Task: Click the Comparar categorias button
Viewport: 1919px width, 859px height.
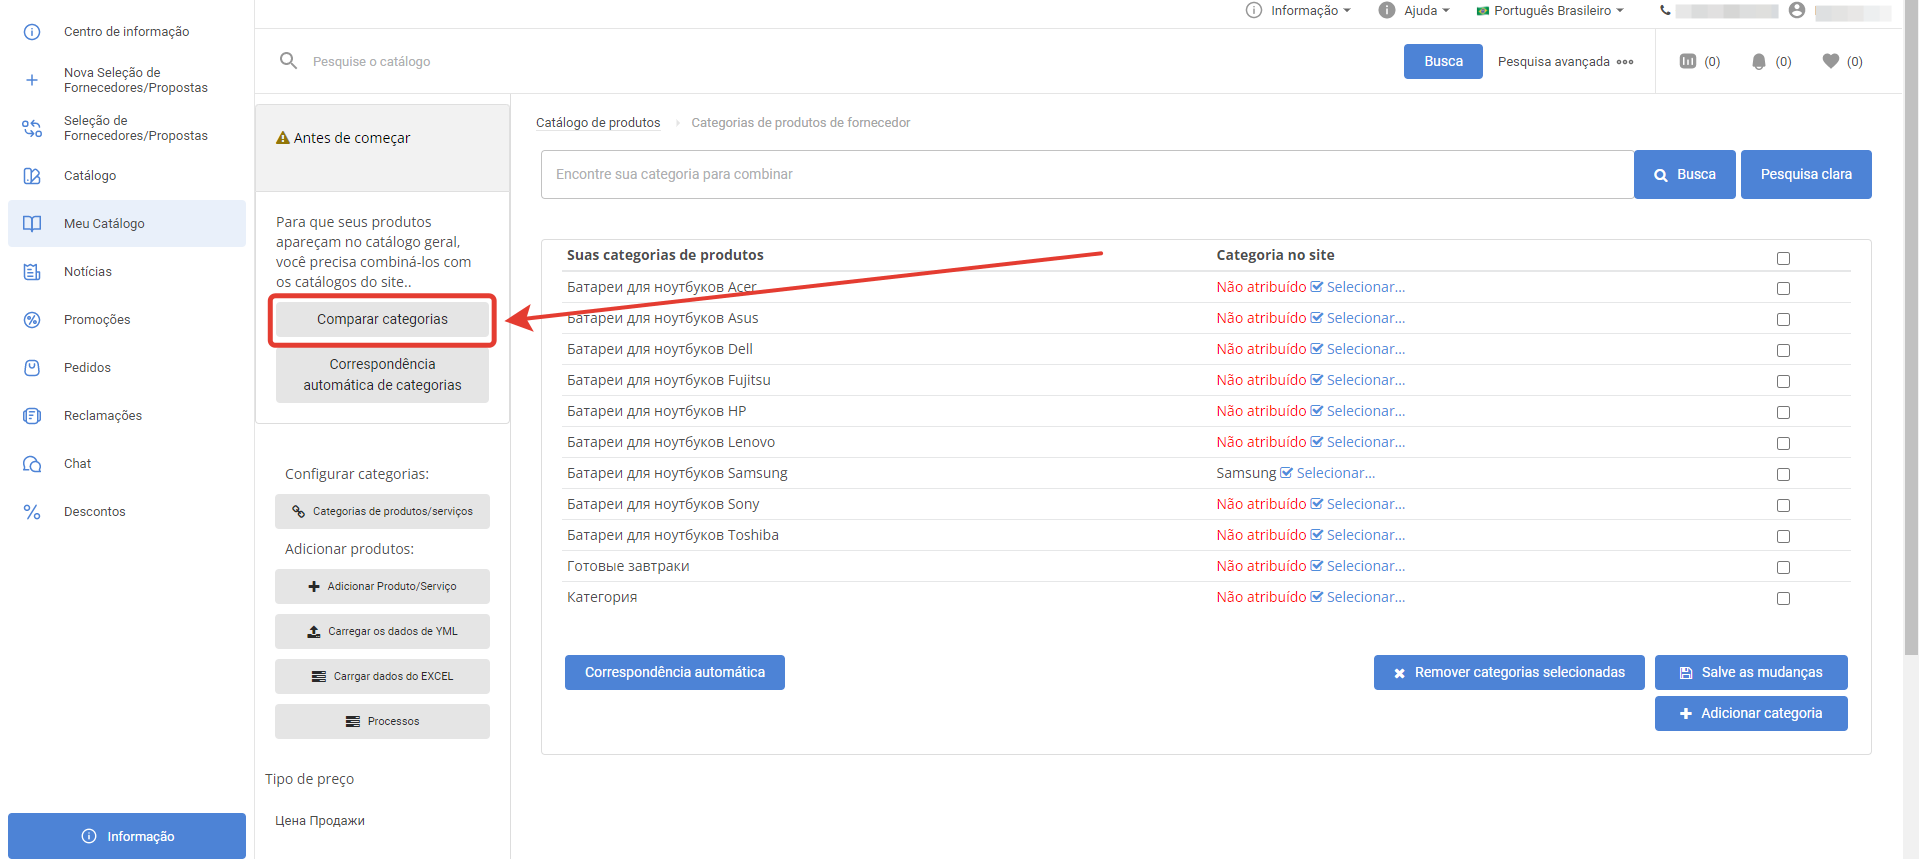Action: pos(382,320)
